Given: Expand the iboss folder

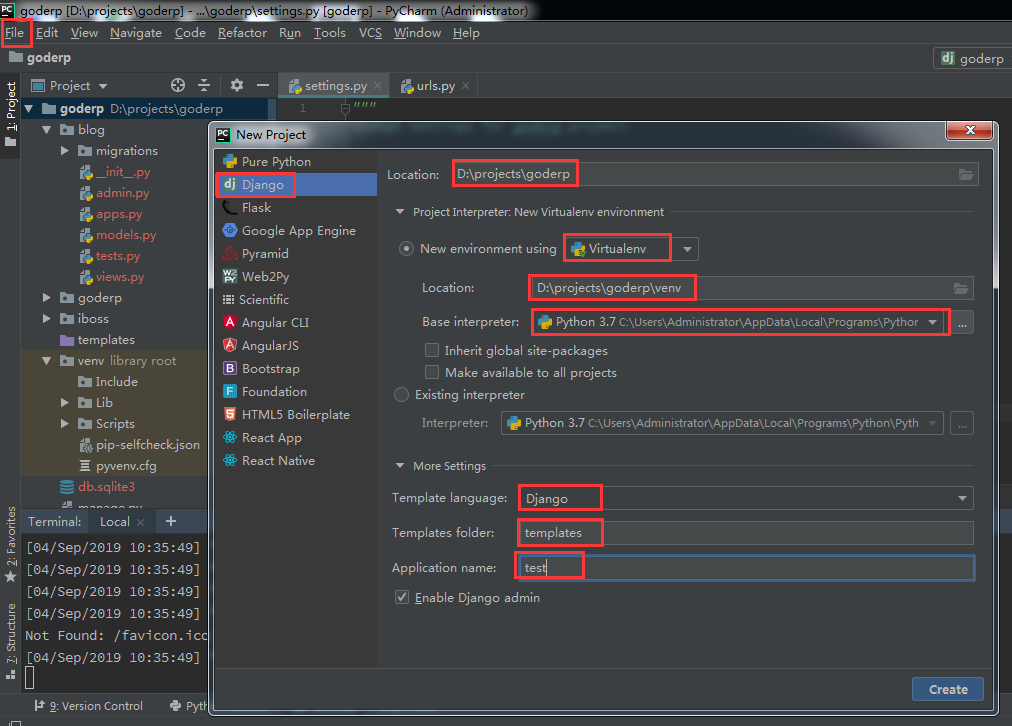Looking at the screenshot, I should pyautogui.click(x=46, y=318).
